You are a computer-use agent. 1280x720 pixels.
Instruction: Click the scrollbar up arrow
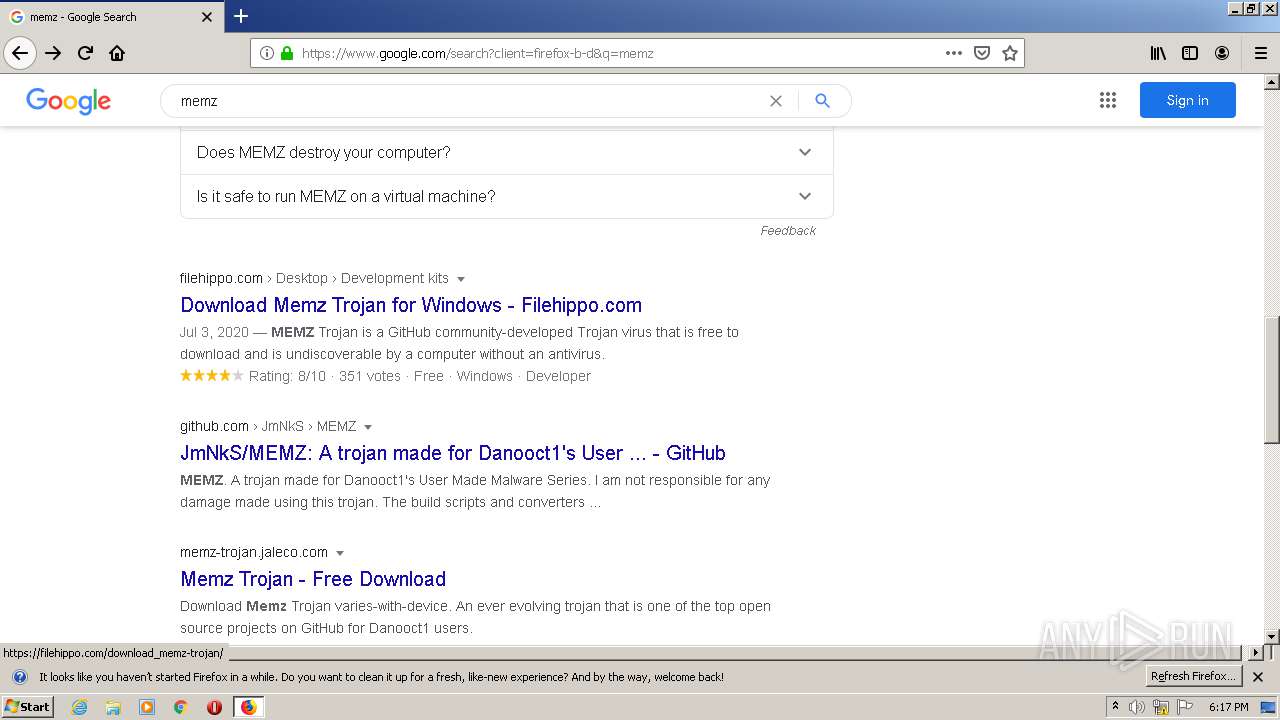[1272, 81]
